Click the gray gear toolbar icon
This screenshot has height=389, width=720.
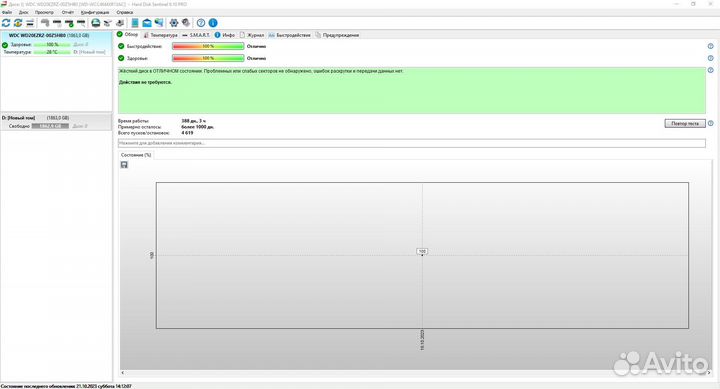[186, 23]
